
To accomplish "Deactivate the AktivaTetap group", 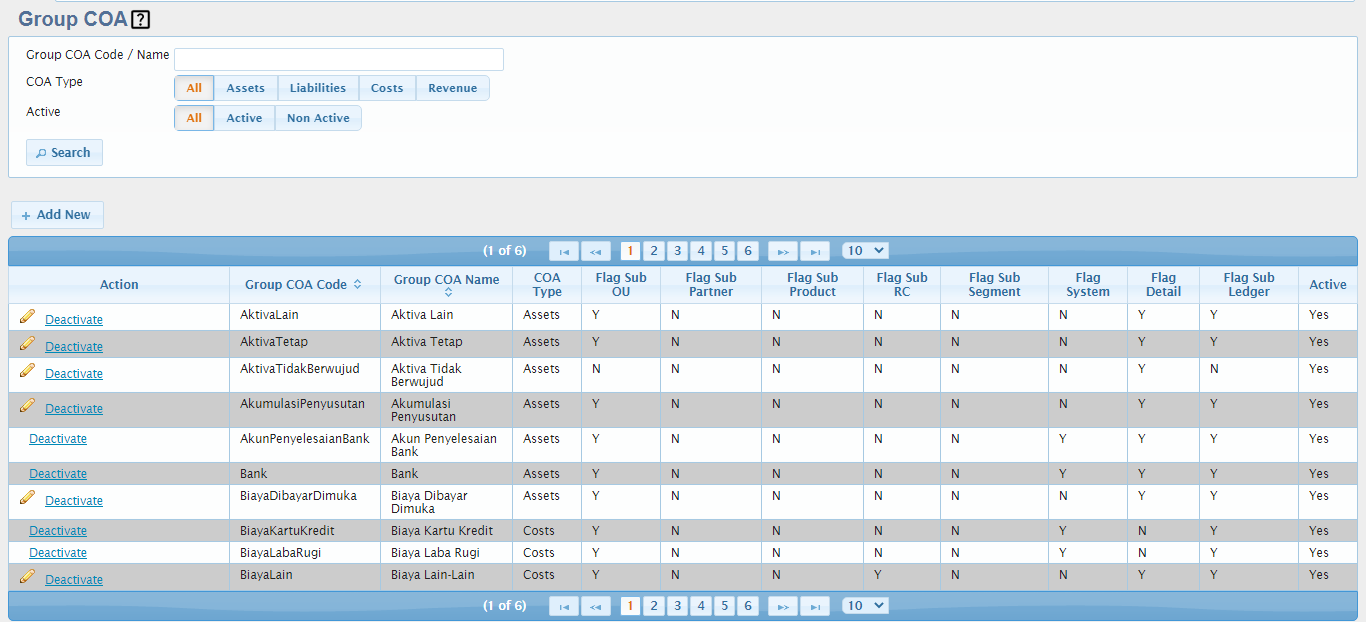I will click(x=74, y=347).
